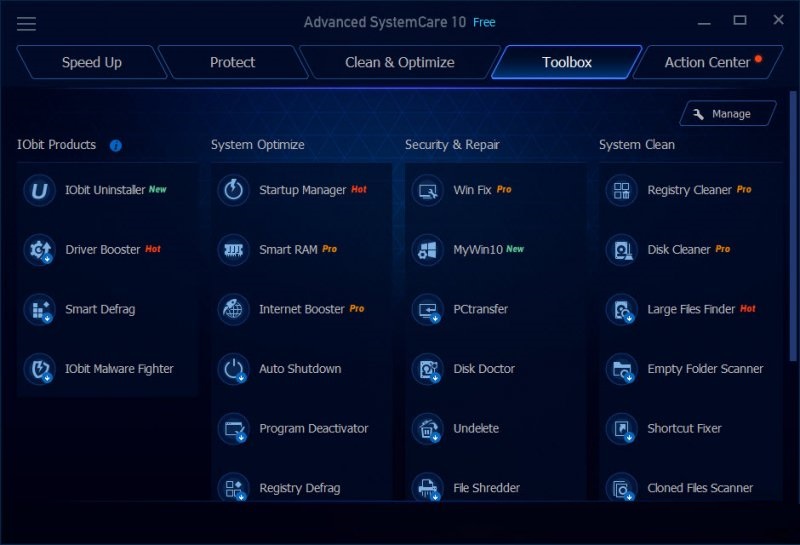Viewport: 800px width, 545px height.
Task: Click the Disk Doctor icon
Action: 427,369
